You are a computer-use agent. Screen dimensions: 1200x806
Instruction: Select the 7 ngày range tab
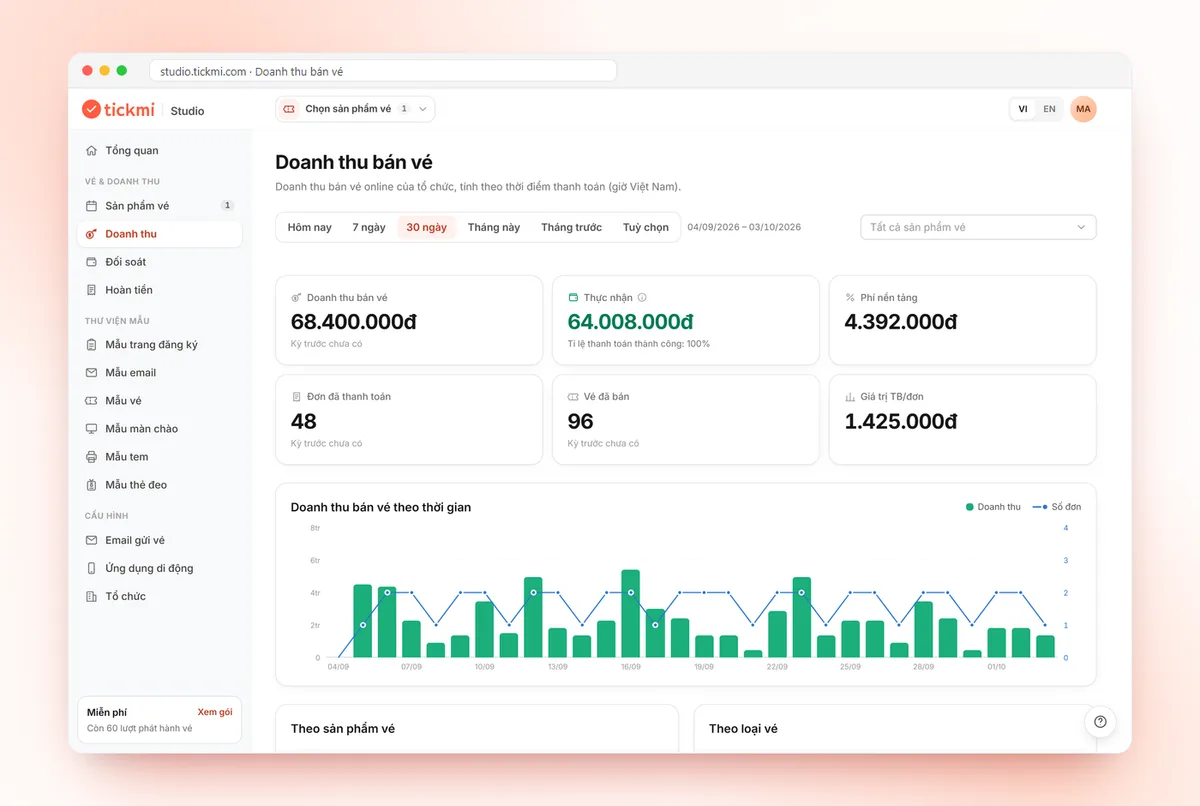[x=369, y=227]
